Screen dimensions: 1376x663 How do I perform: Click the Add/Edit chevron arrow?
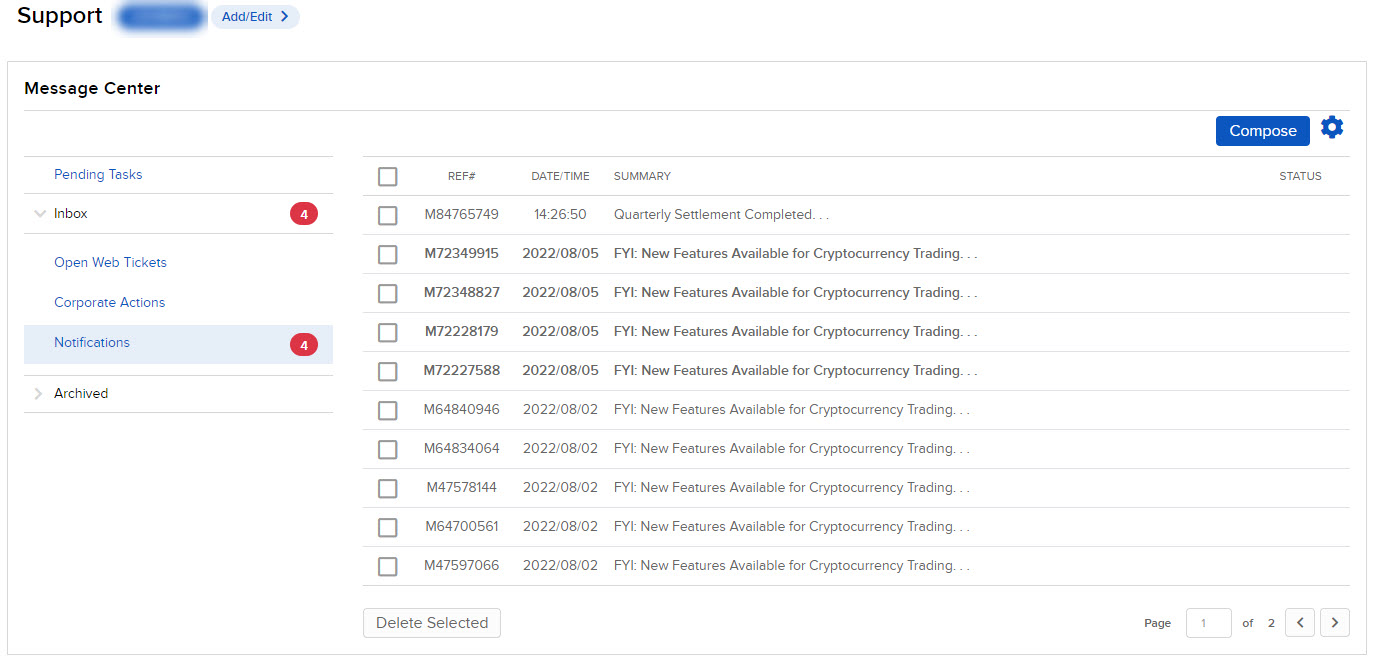(286, 16)
